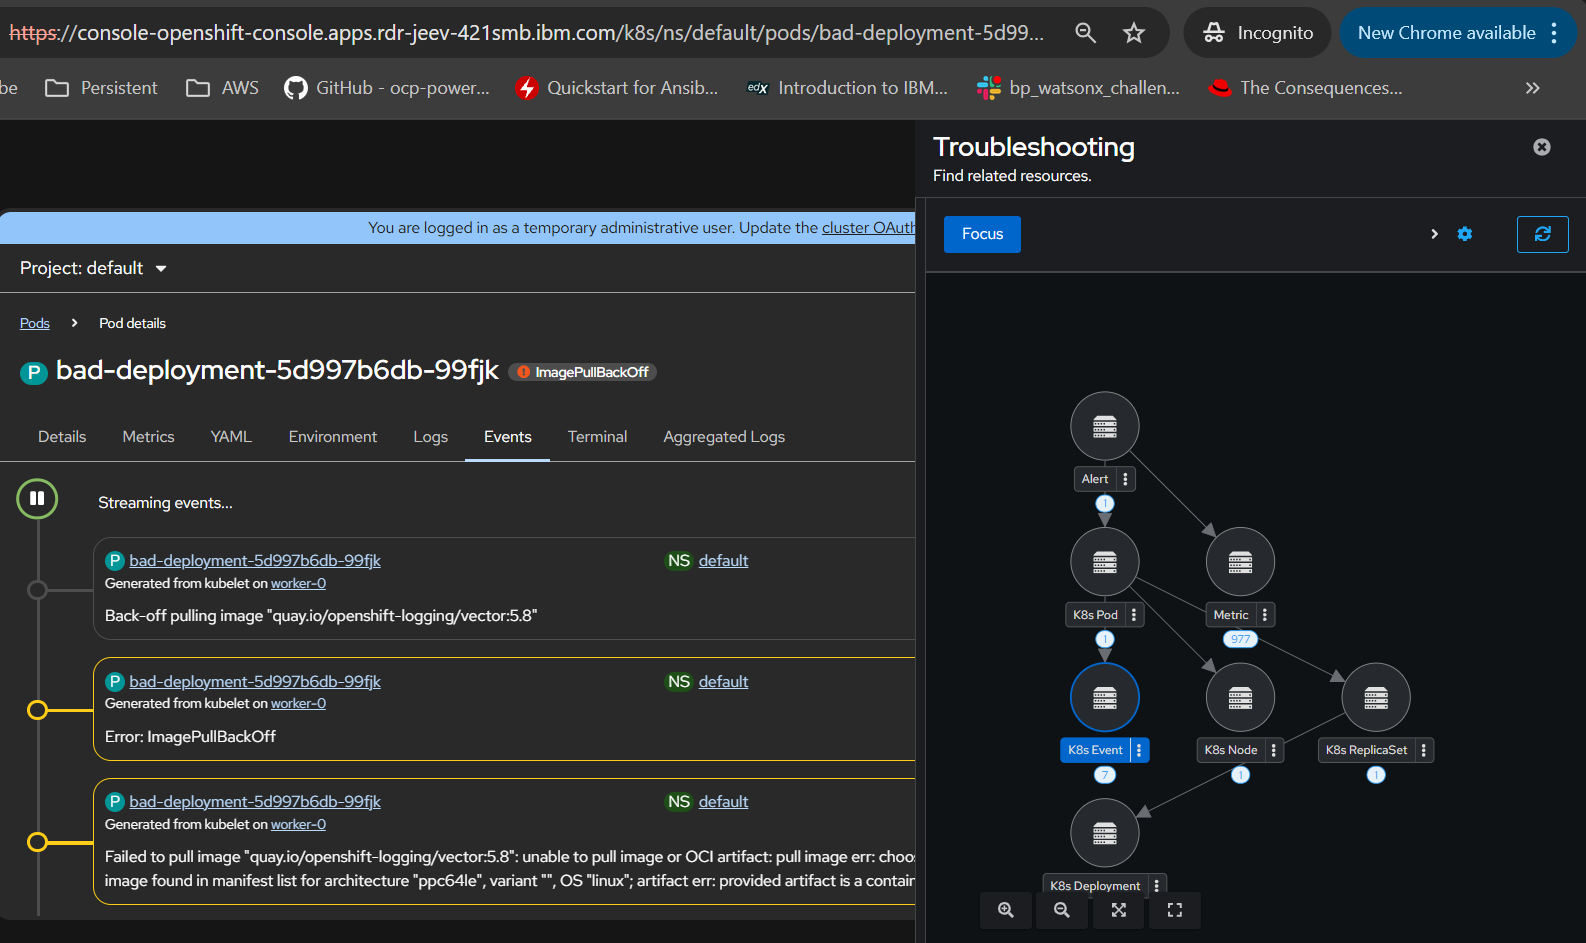Open pod link in Error: ImagePullBackOff event
1586x943 pixels.
click(255, 682)
